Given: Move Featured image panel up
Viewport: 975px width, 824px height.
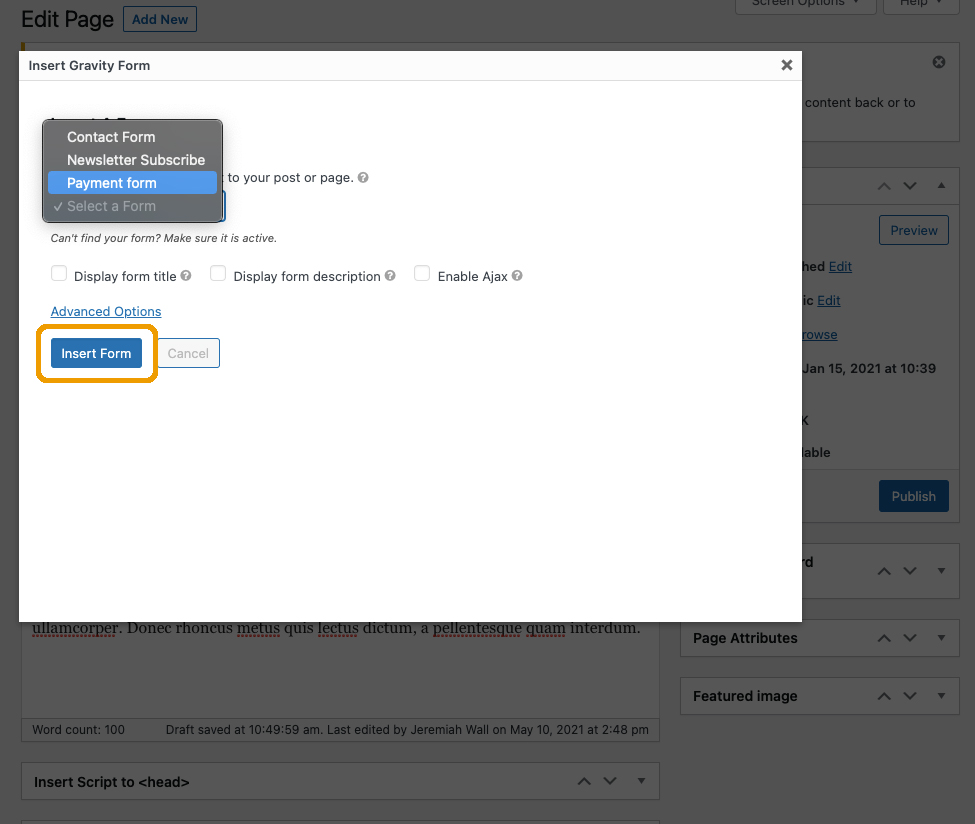Looking at the screenshot, I should [884, 696].
